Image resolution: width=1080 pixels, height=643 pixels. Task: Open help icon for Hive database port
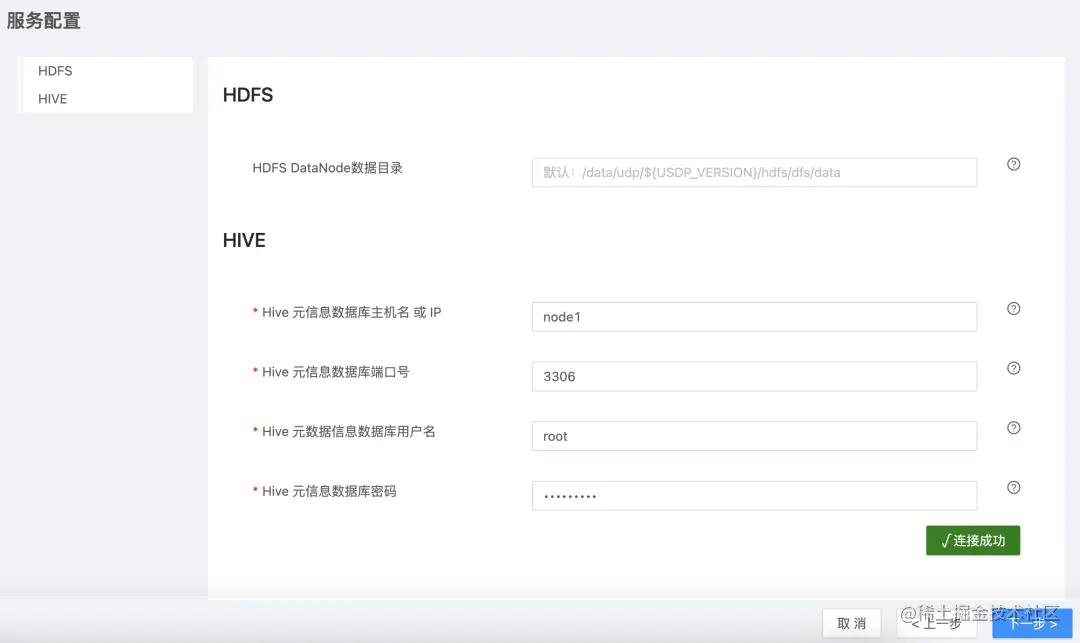click(x=1013, y=368)
